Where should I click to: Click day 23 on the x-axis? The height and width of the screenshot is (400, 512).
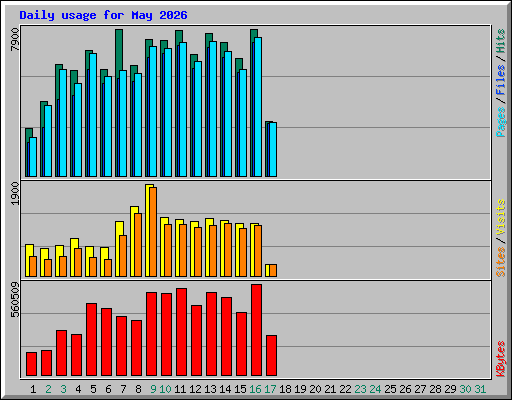pos(360,389)
